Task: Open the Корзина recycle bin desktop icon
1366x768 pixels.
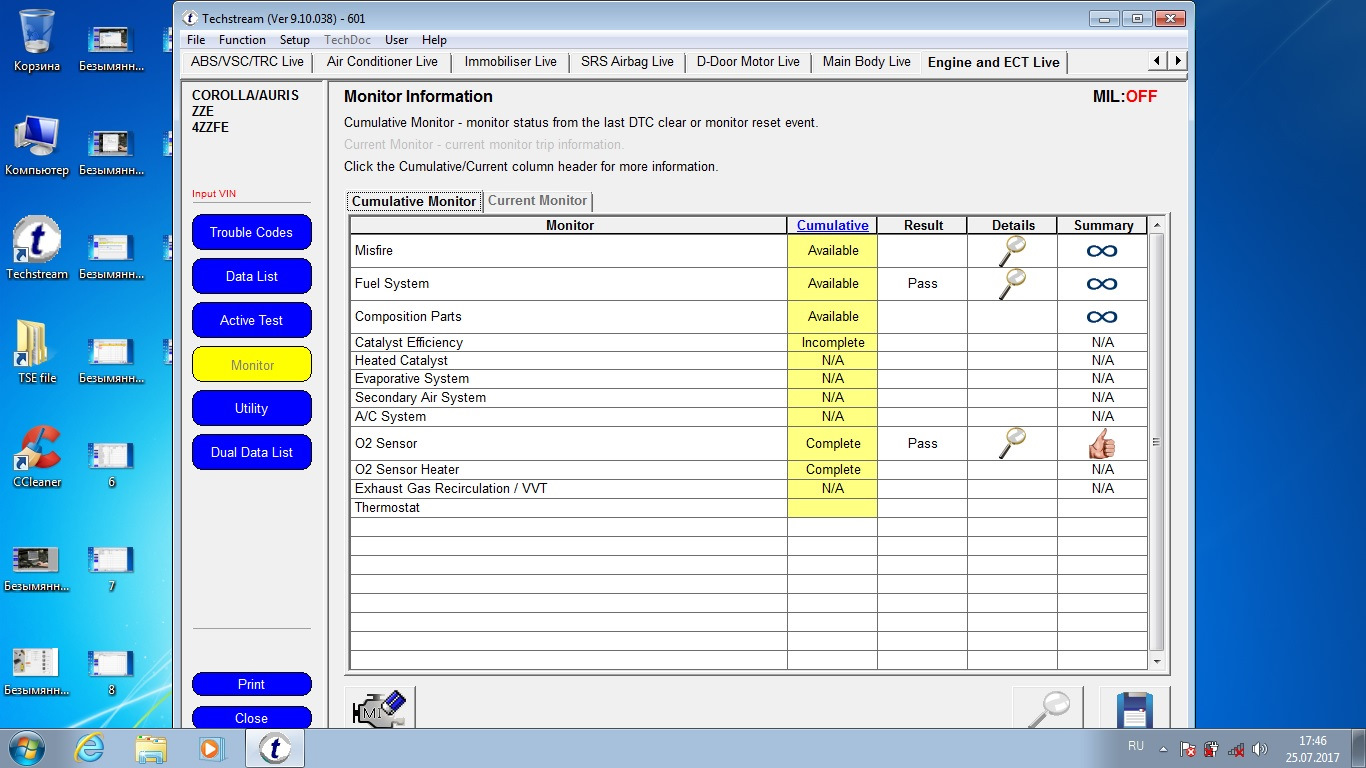Action: 37,40
